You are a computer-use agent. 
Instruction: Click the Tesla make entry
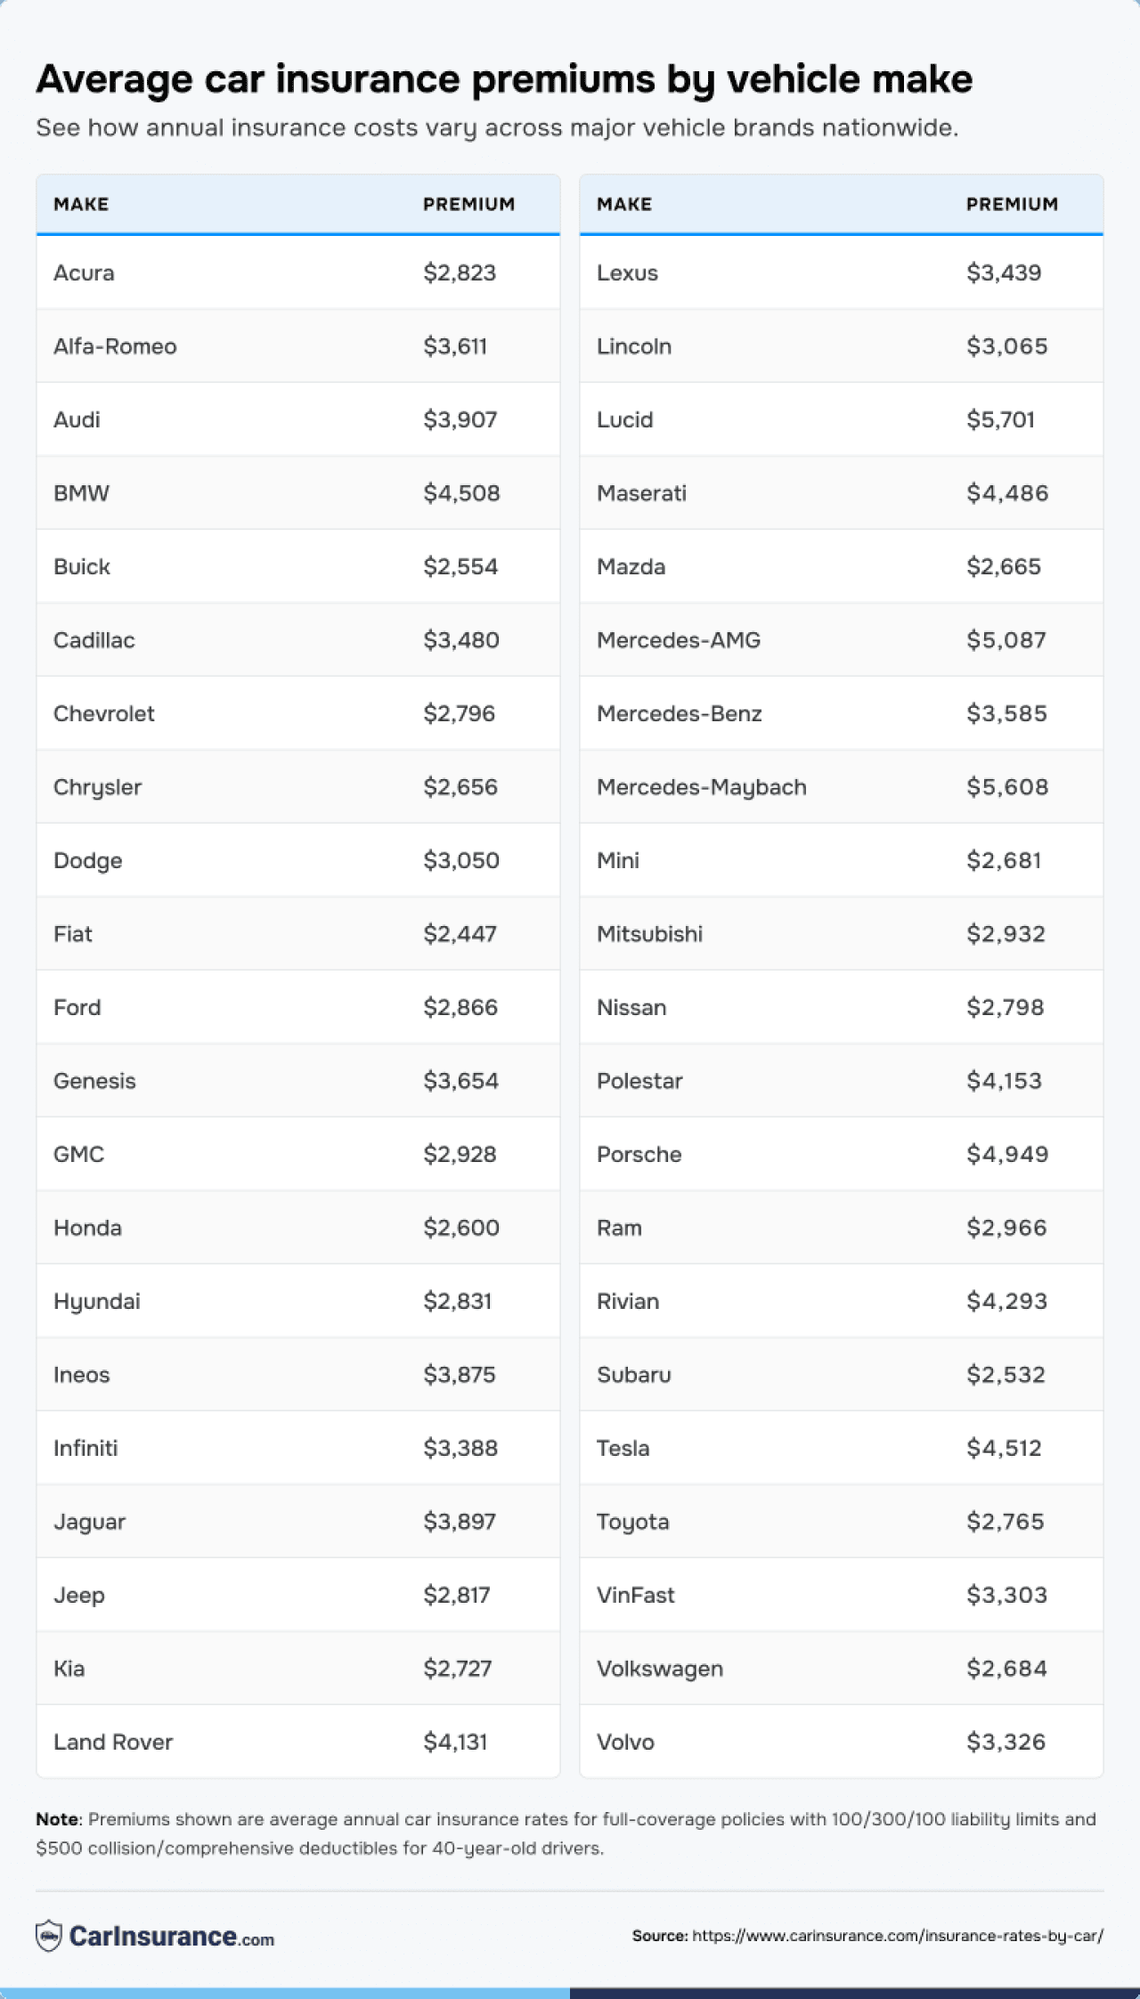tap(623, 1448)
